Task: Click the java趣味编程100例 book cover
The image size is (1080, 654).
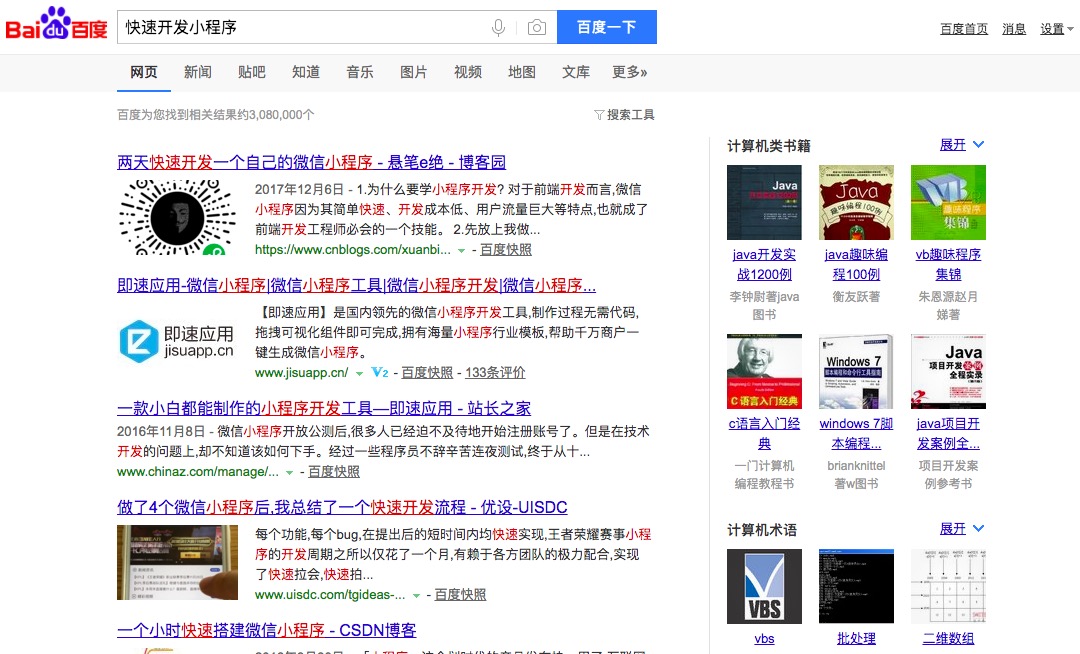Action: point(856,202)
